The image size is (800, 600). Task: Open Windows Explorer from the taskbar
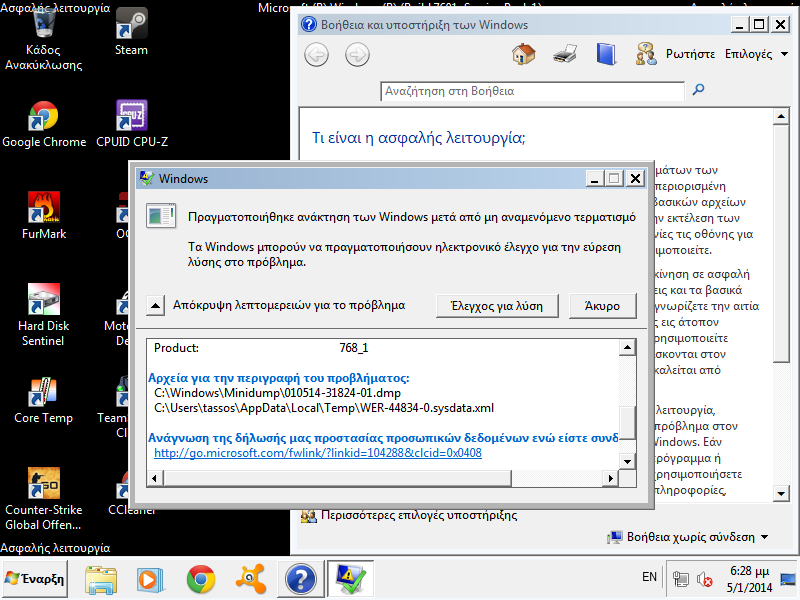101,579
